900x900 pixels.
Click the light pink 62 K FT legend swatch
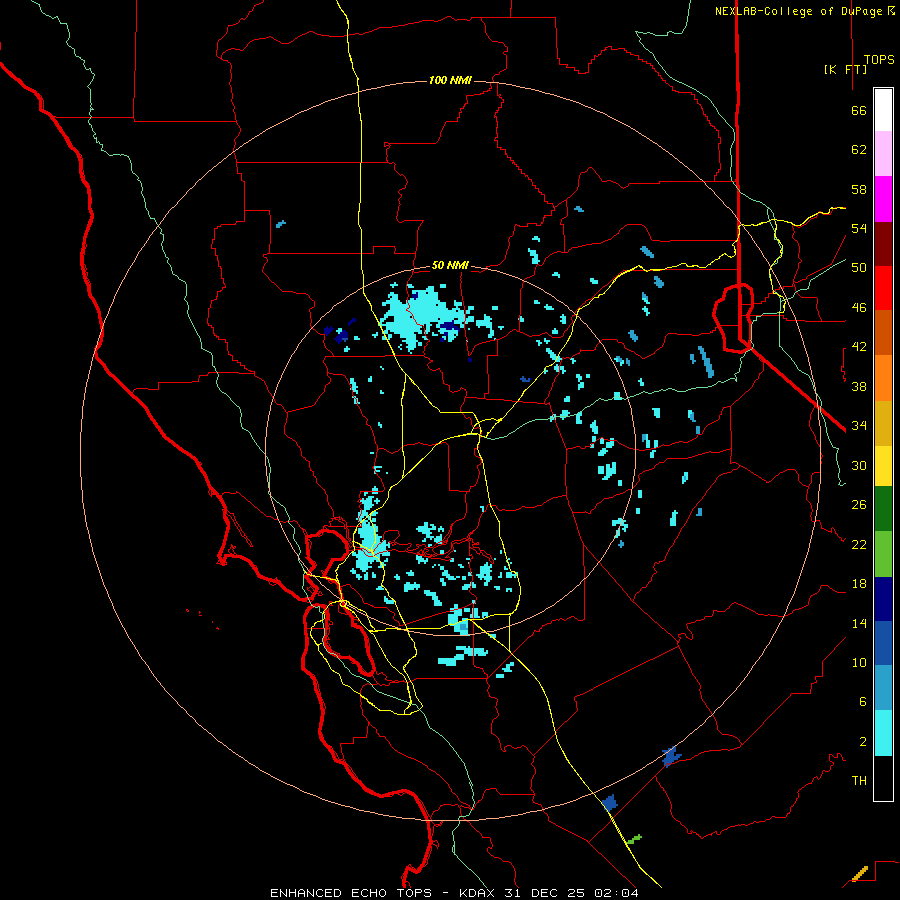[x=883, y=154]
